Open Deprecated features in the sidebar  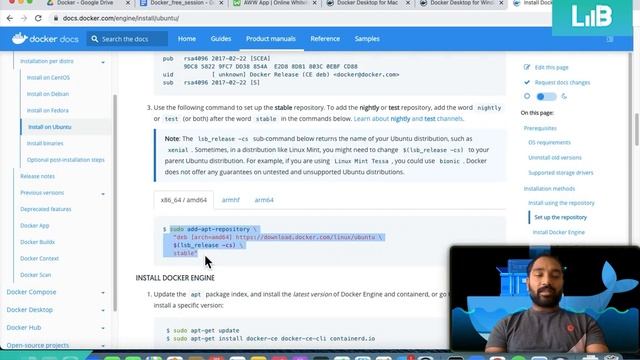click(46, 209)
